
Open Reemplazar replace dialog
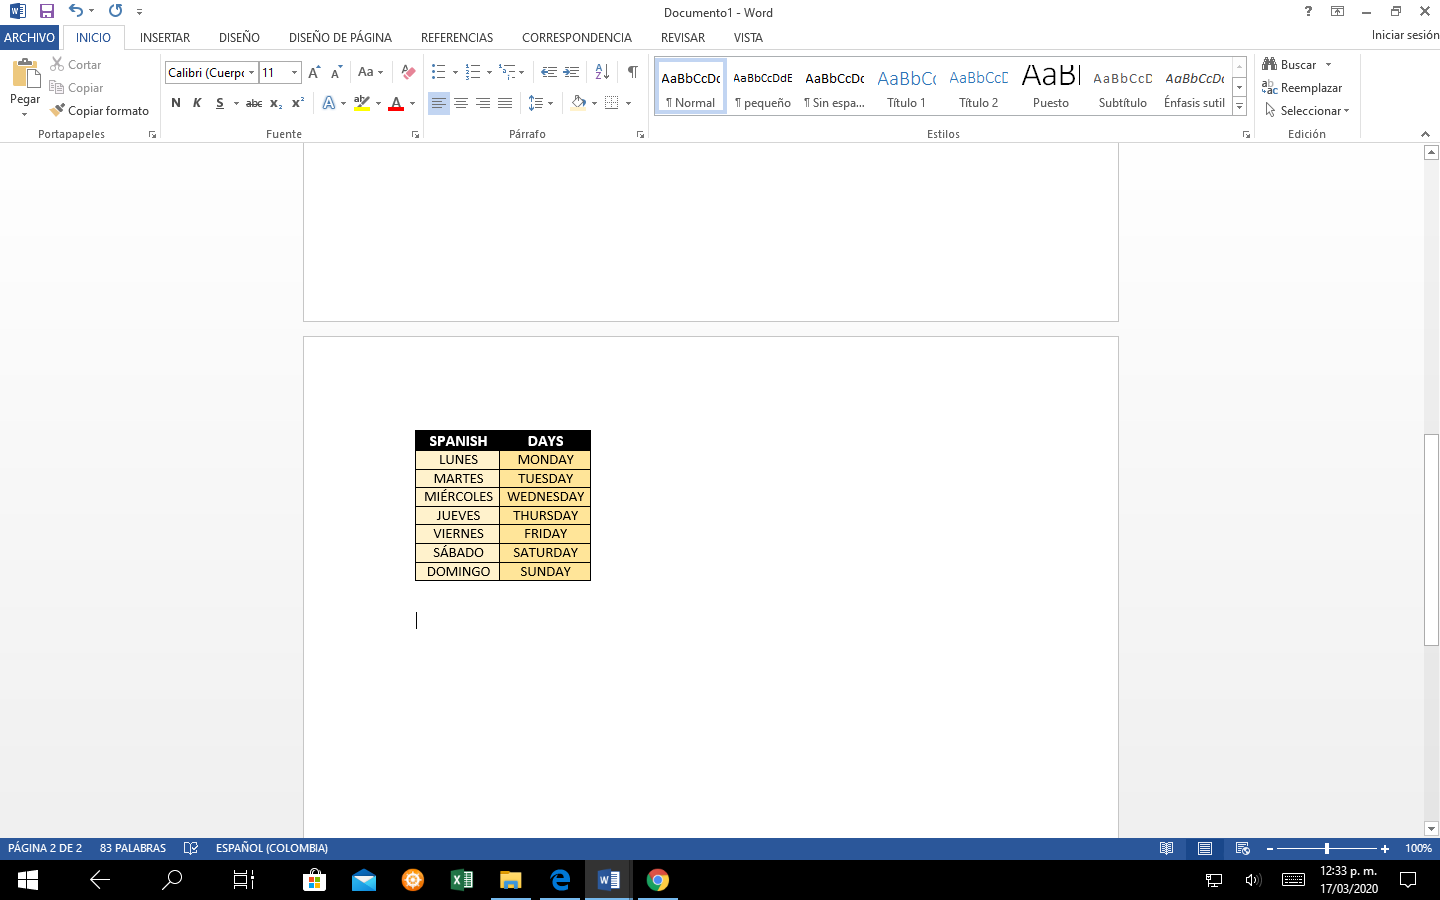[x=1302, y=88]
